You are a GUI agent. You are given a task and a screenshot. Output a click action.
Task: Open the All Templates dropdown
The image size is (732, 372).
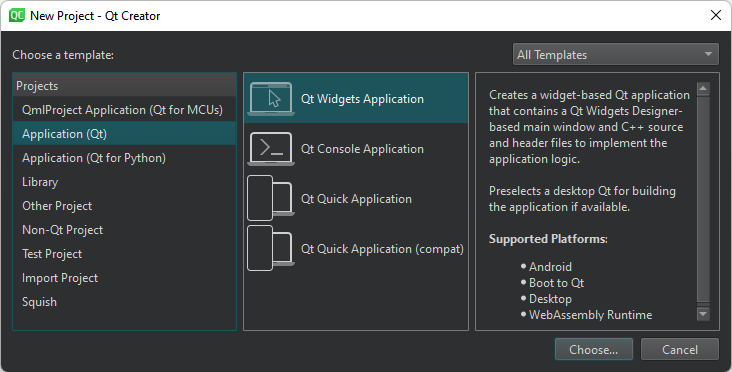pyautogui.click(x=615, y=55)
